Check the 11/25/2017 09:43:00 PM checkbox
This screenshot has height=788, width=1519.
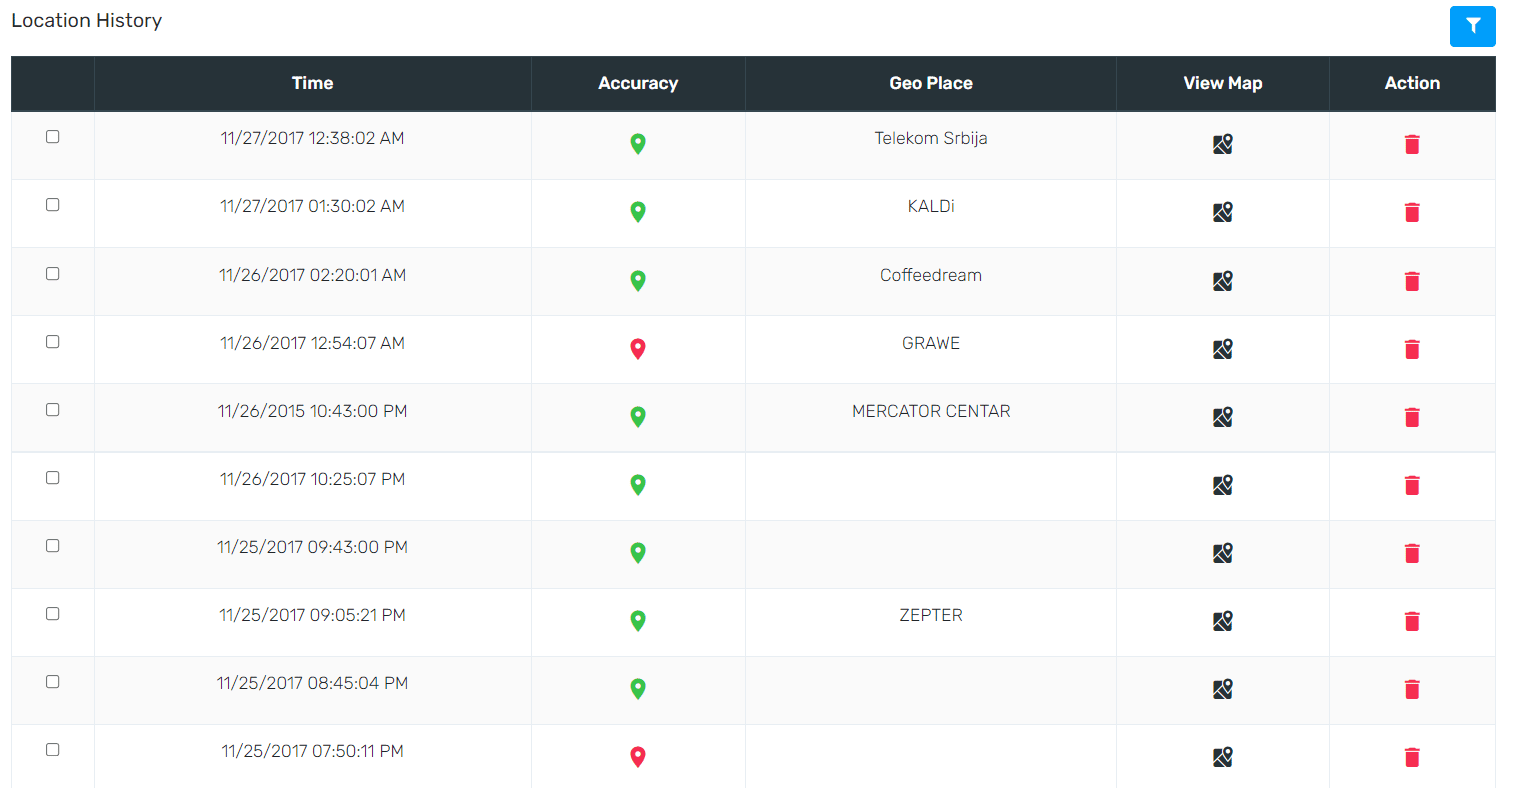point(53,546)
